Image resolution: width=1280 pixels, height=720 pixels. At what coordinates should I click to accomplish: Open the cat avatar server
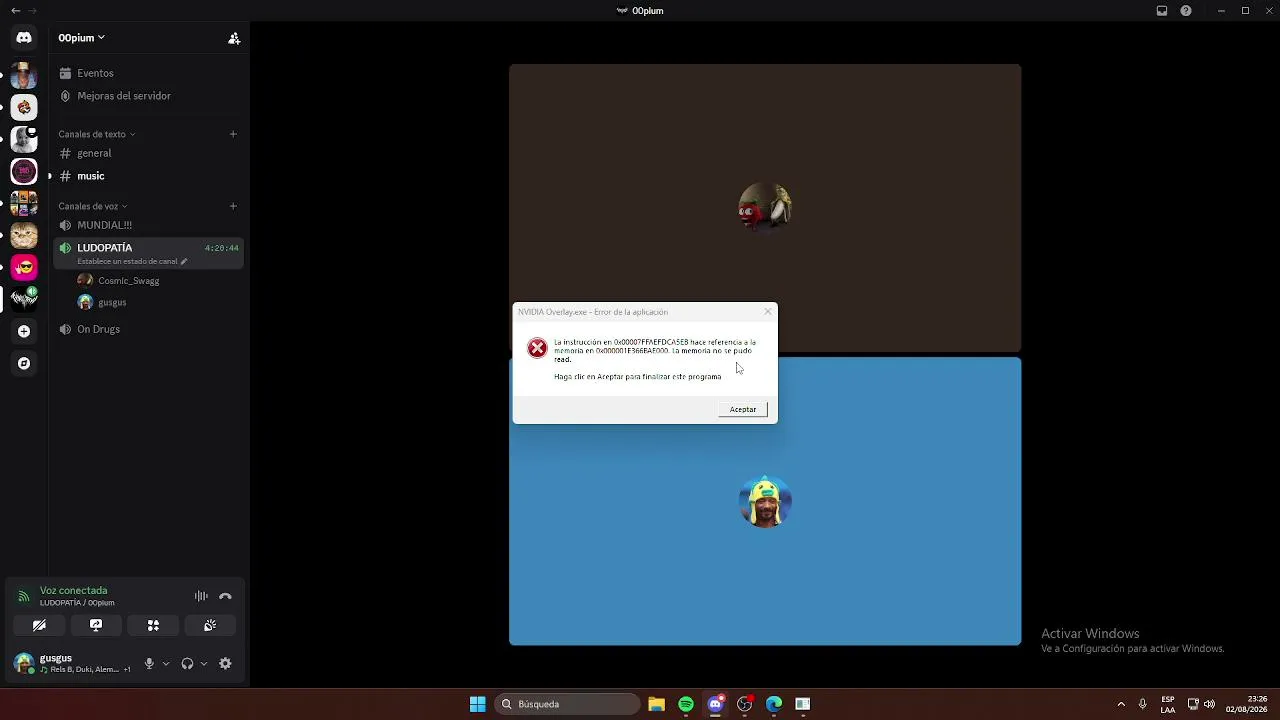pos(24,235)
